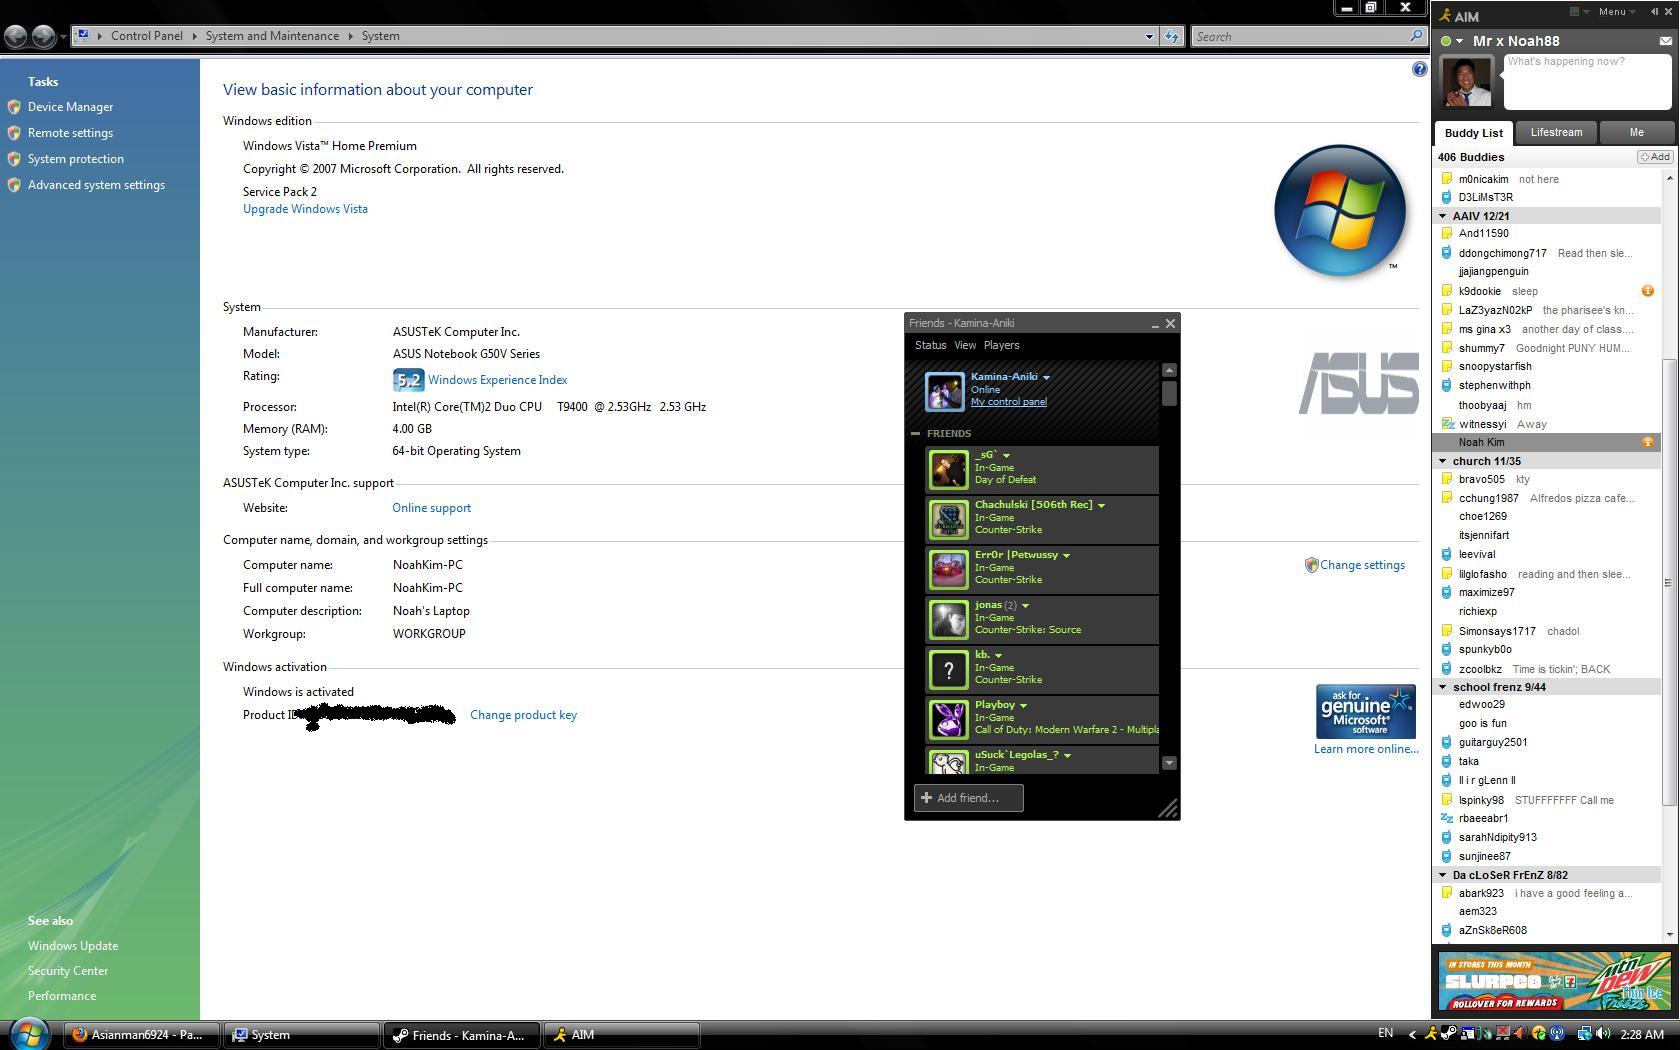
Task: Click the orange info icon on the Noah Kim row
Action: click(x=1647, y=442)
